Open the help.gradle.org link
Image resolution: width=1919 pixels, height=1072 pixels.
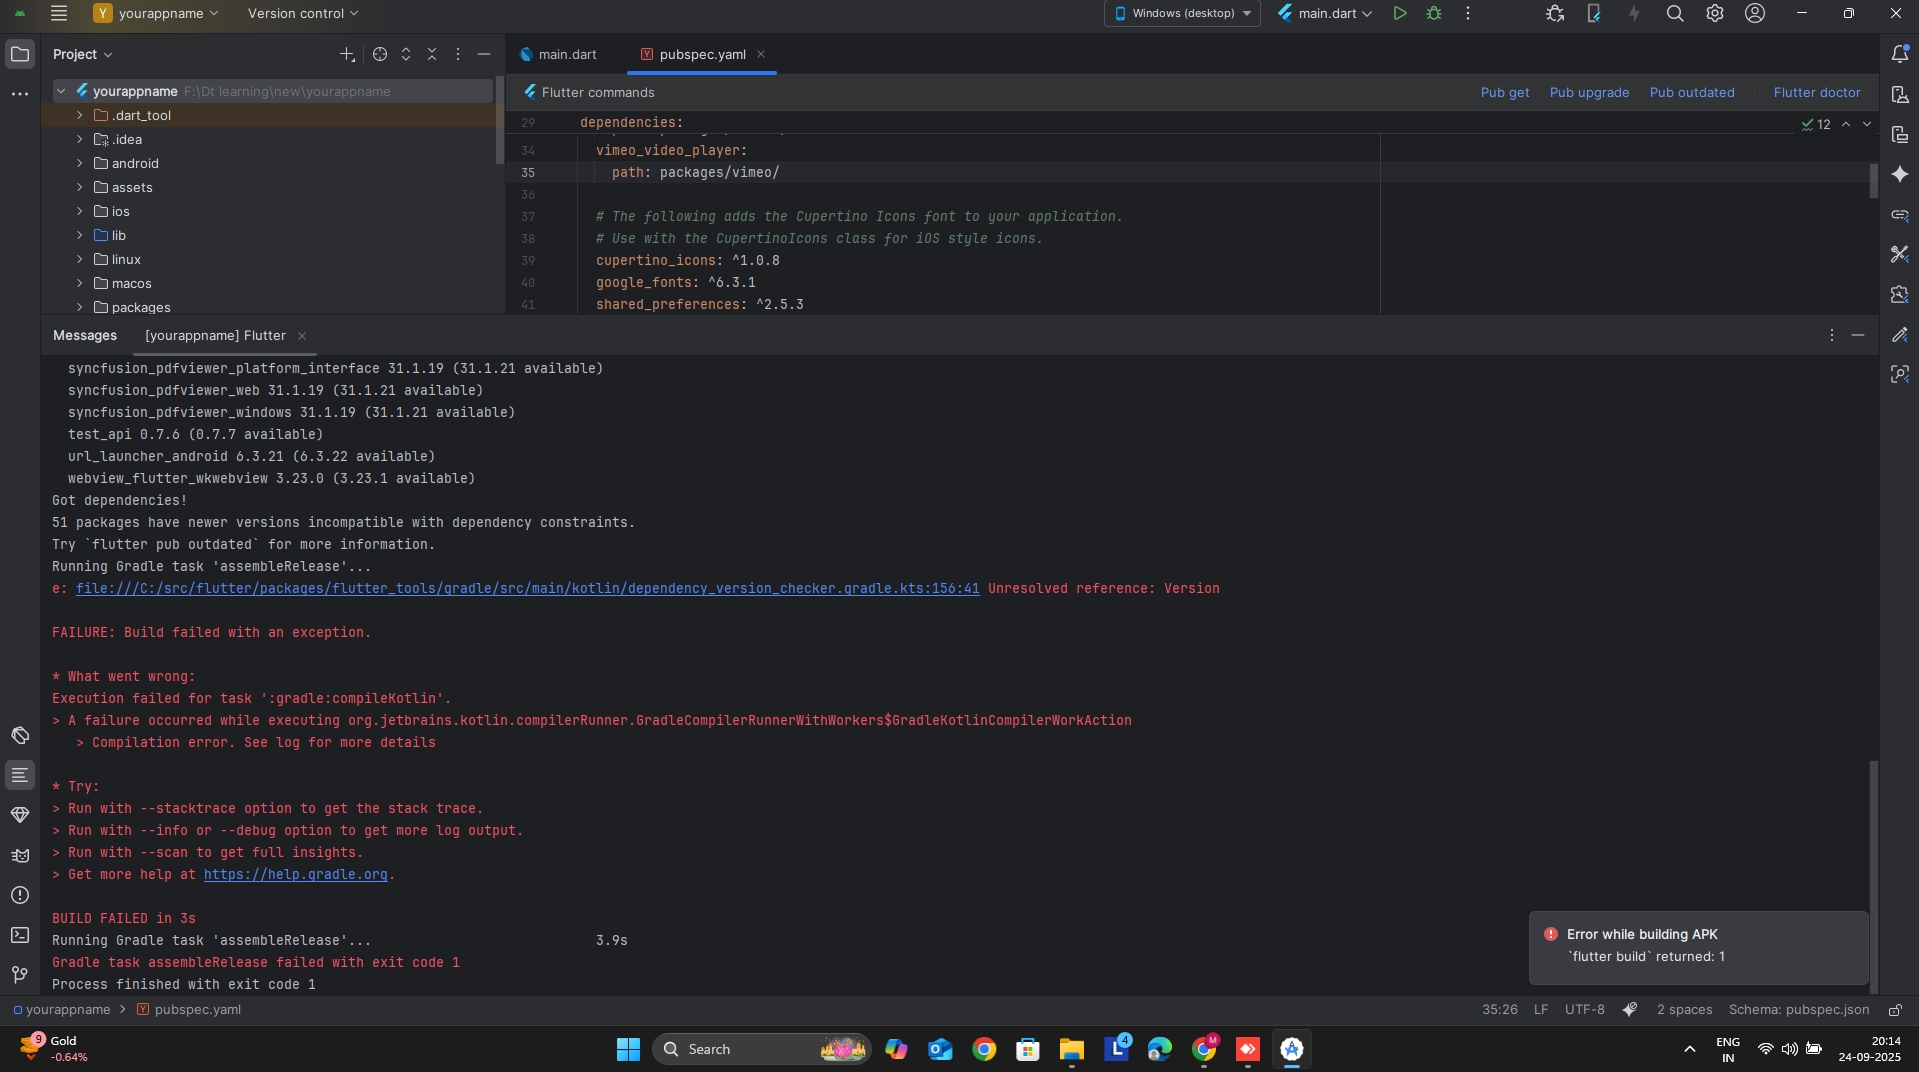coord(295,875)
